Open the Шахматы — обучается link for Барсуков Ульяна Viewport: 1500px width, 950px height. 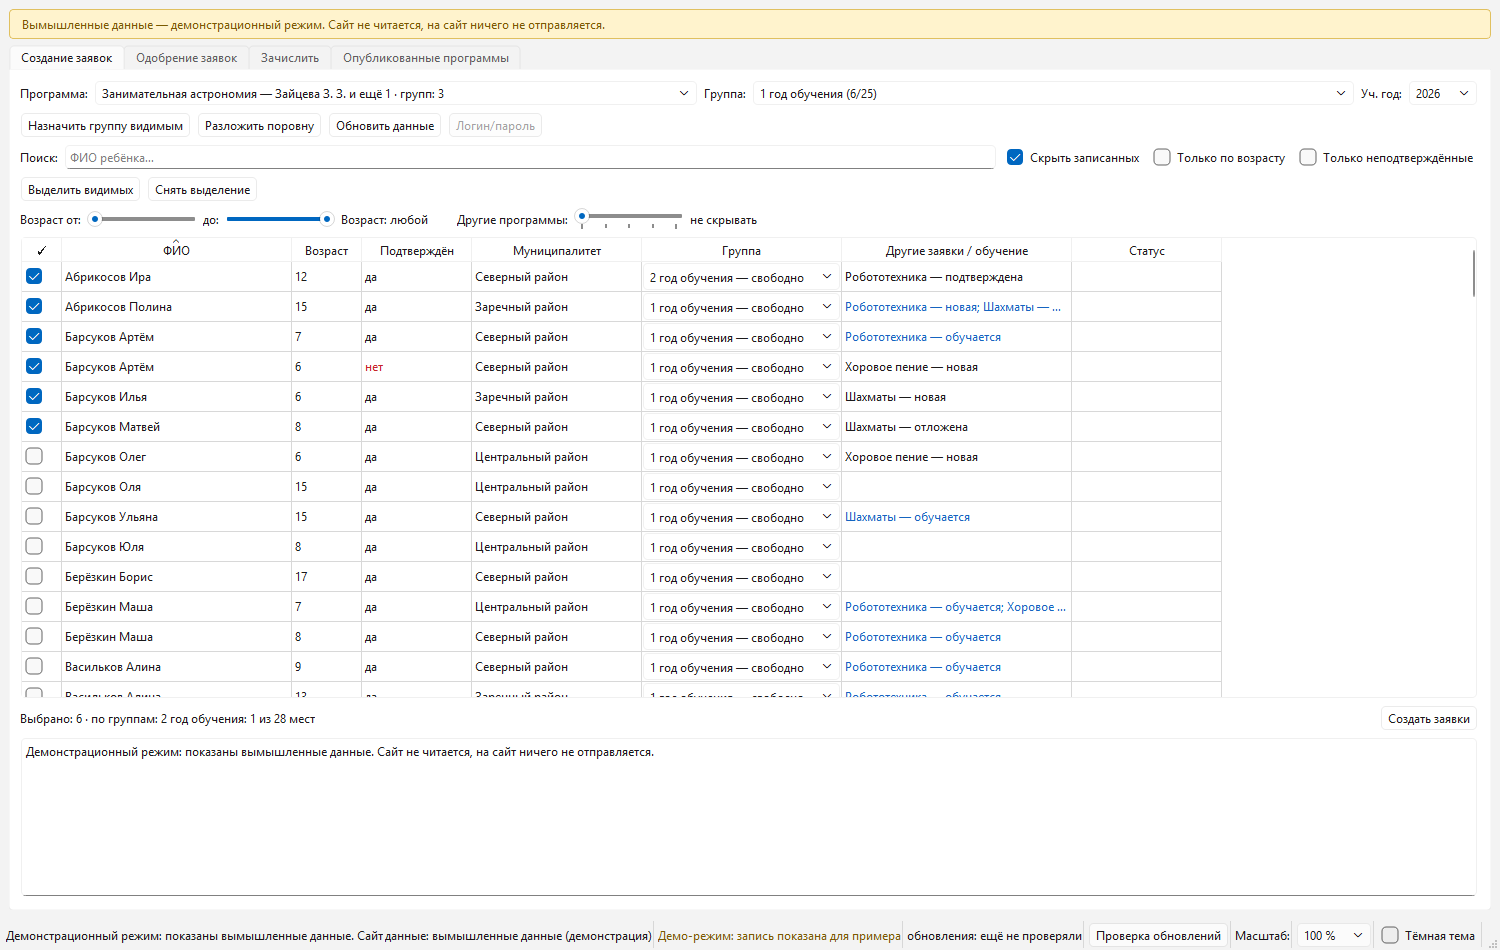coord(907,517)
